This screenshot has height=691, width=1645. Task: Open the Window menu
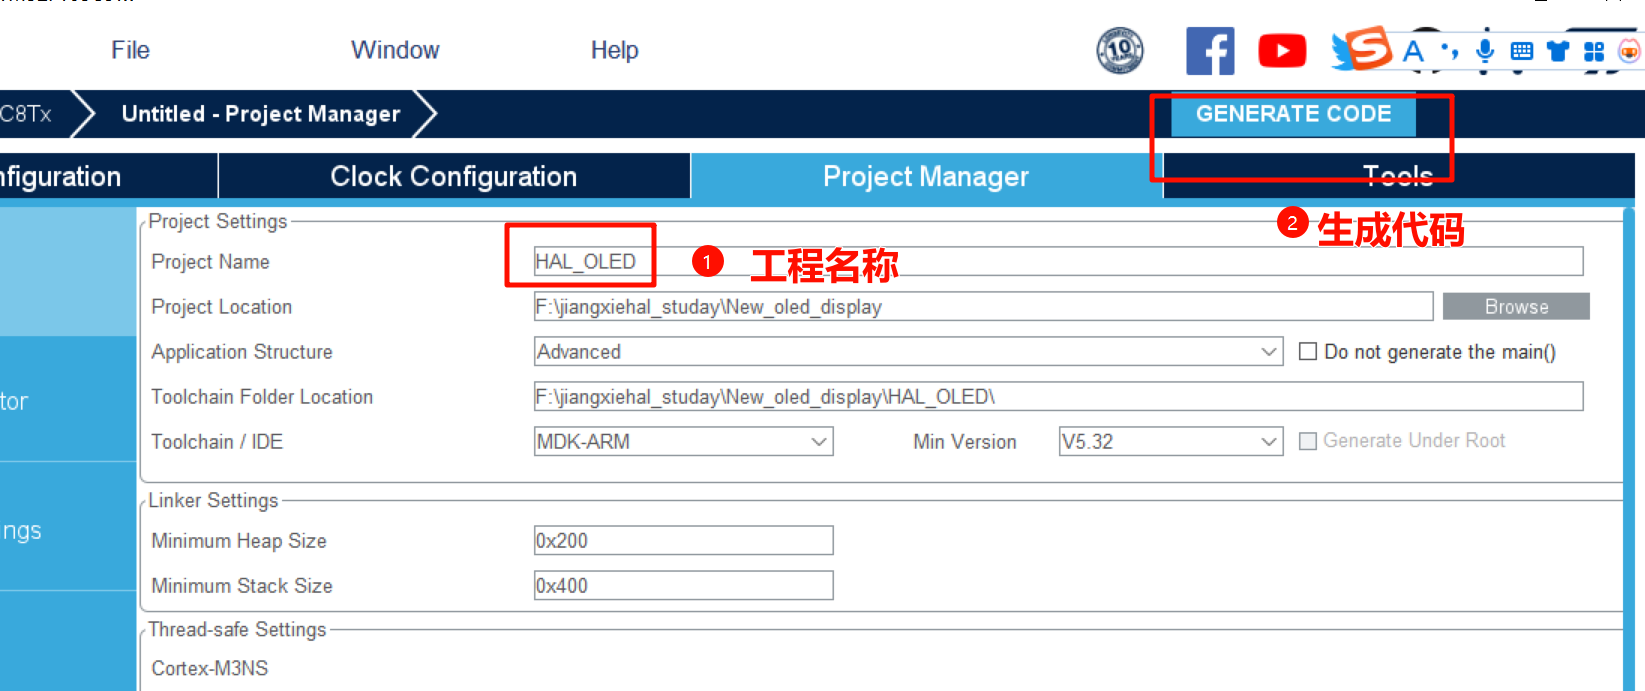395,50
